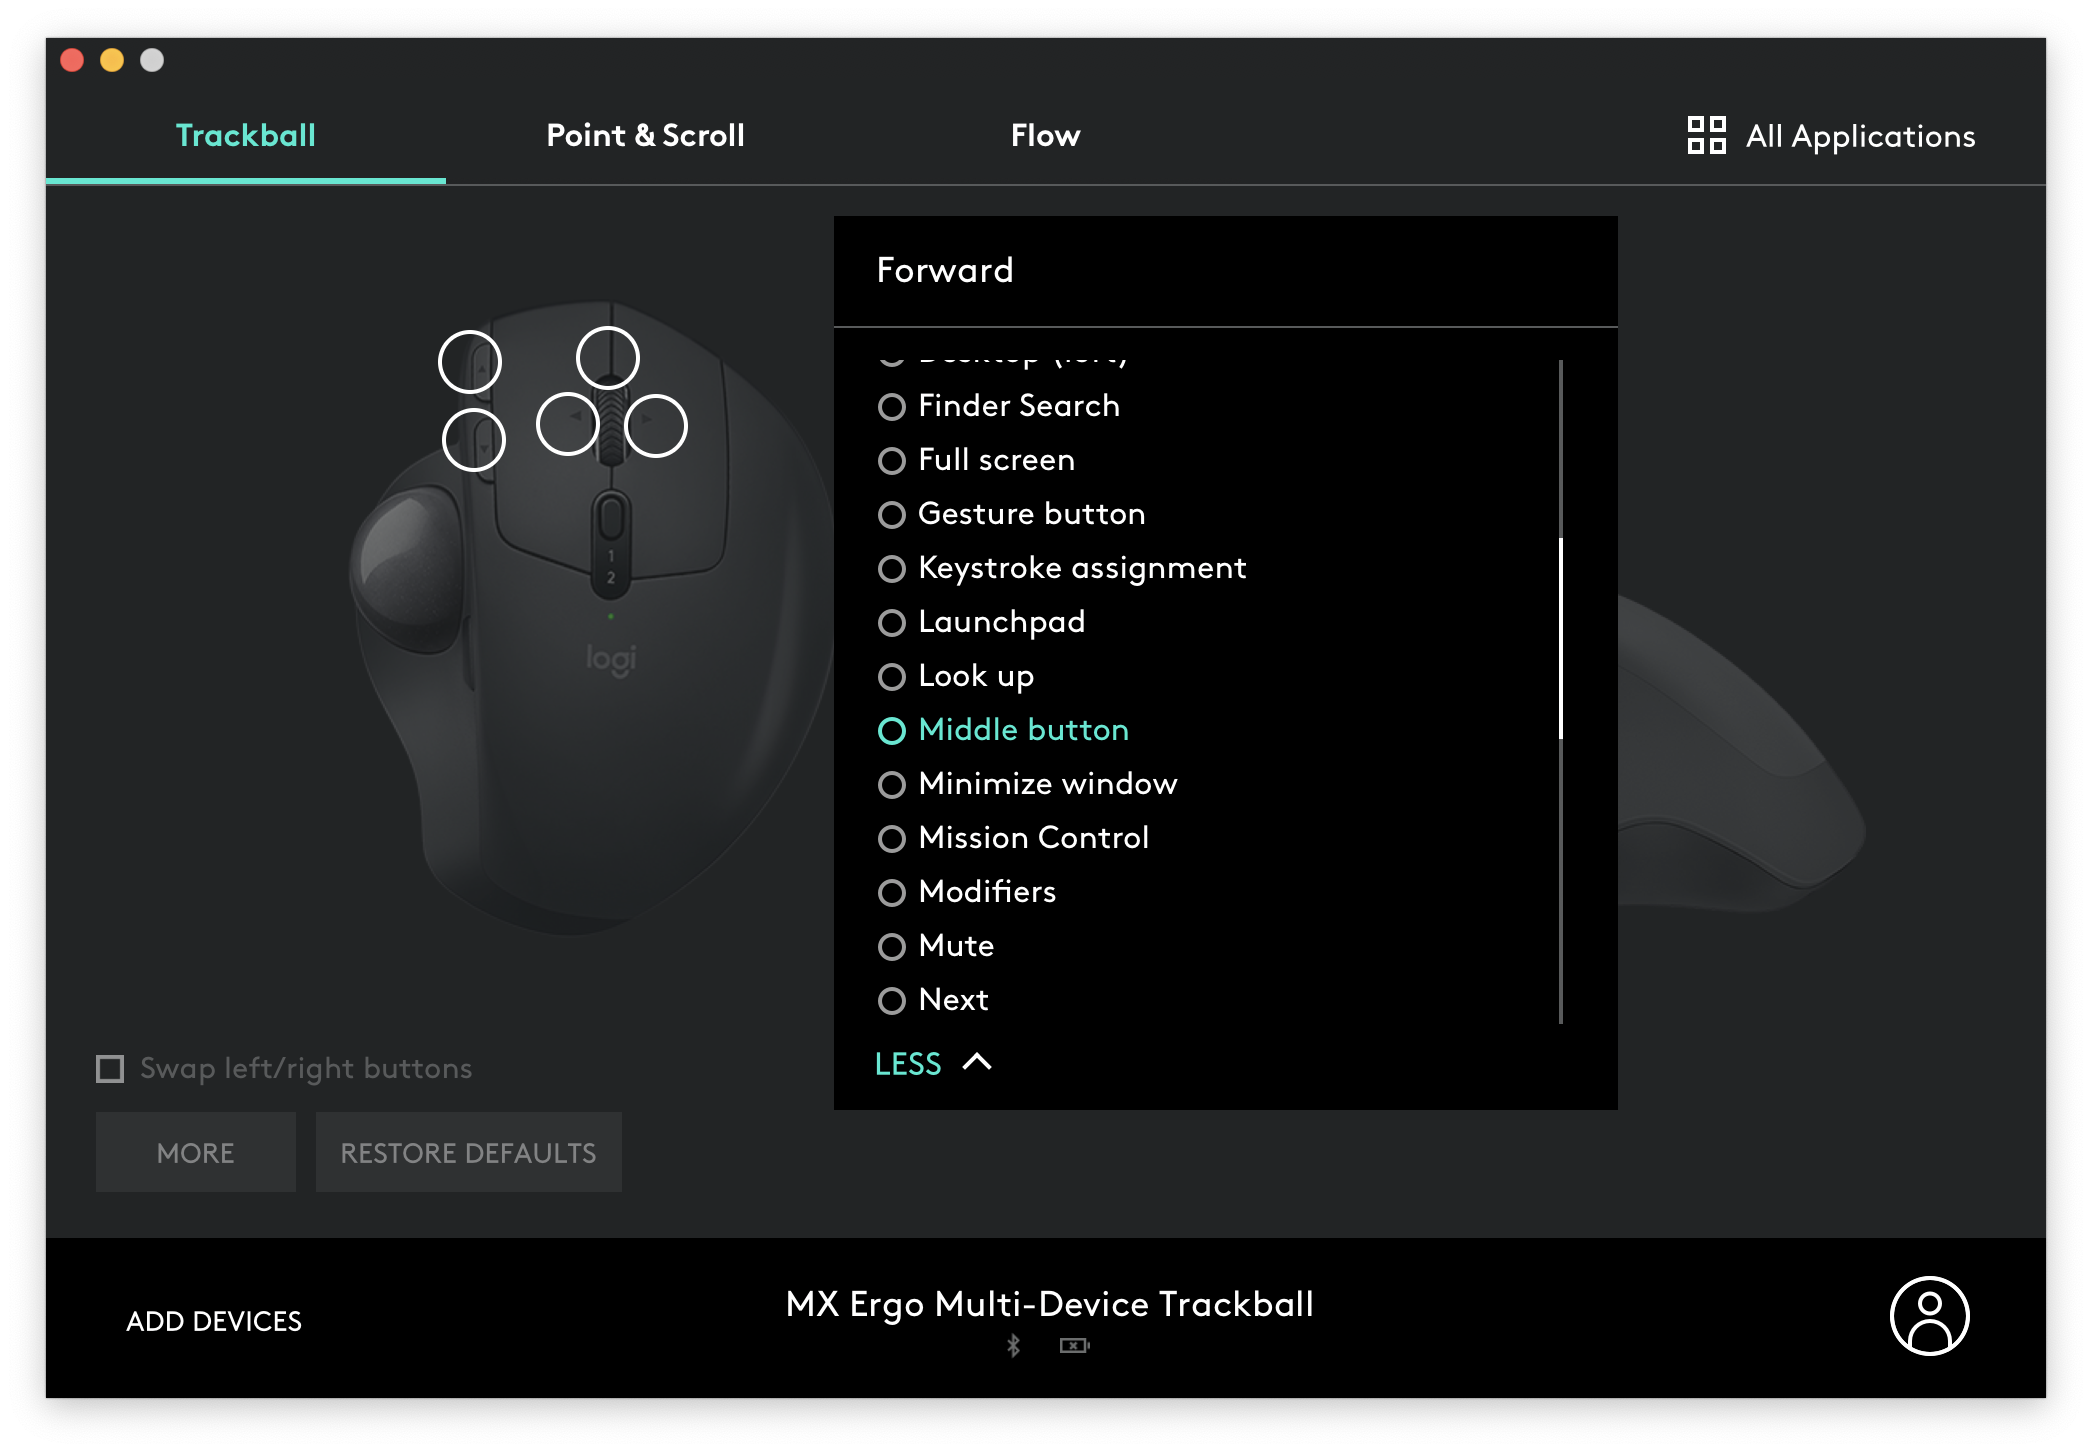
Task: Select the scroll wheel top circle hotspot
Action: [608, 357]
